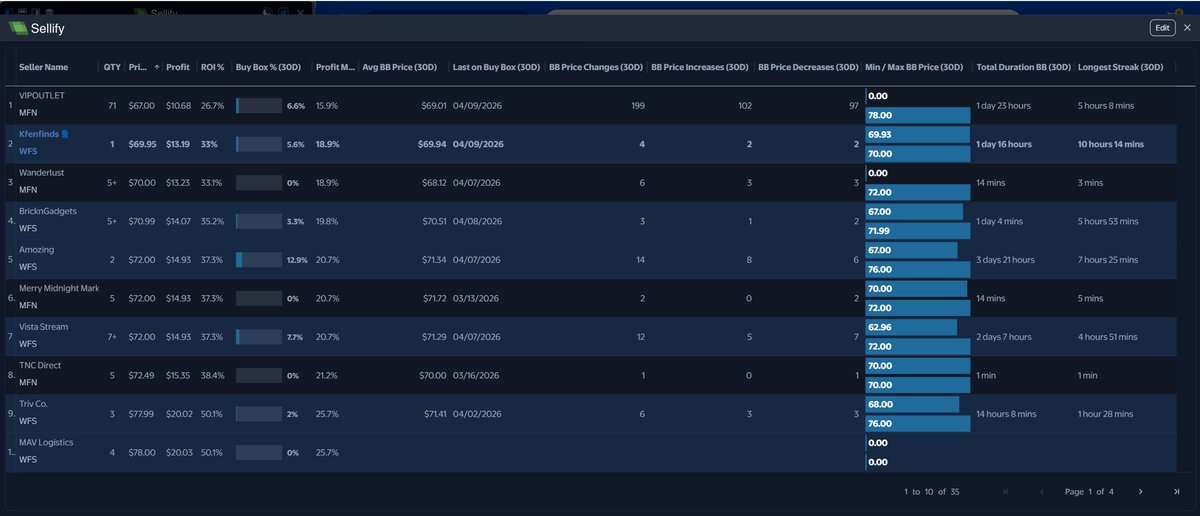
Task: Click the $20.03 profit for MAV Logistics
Action: (178, 452)
